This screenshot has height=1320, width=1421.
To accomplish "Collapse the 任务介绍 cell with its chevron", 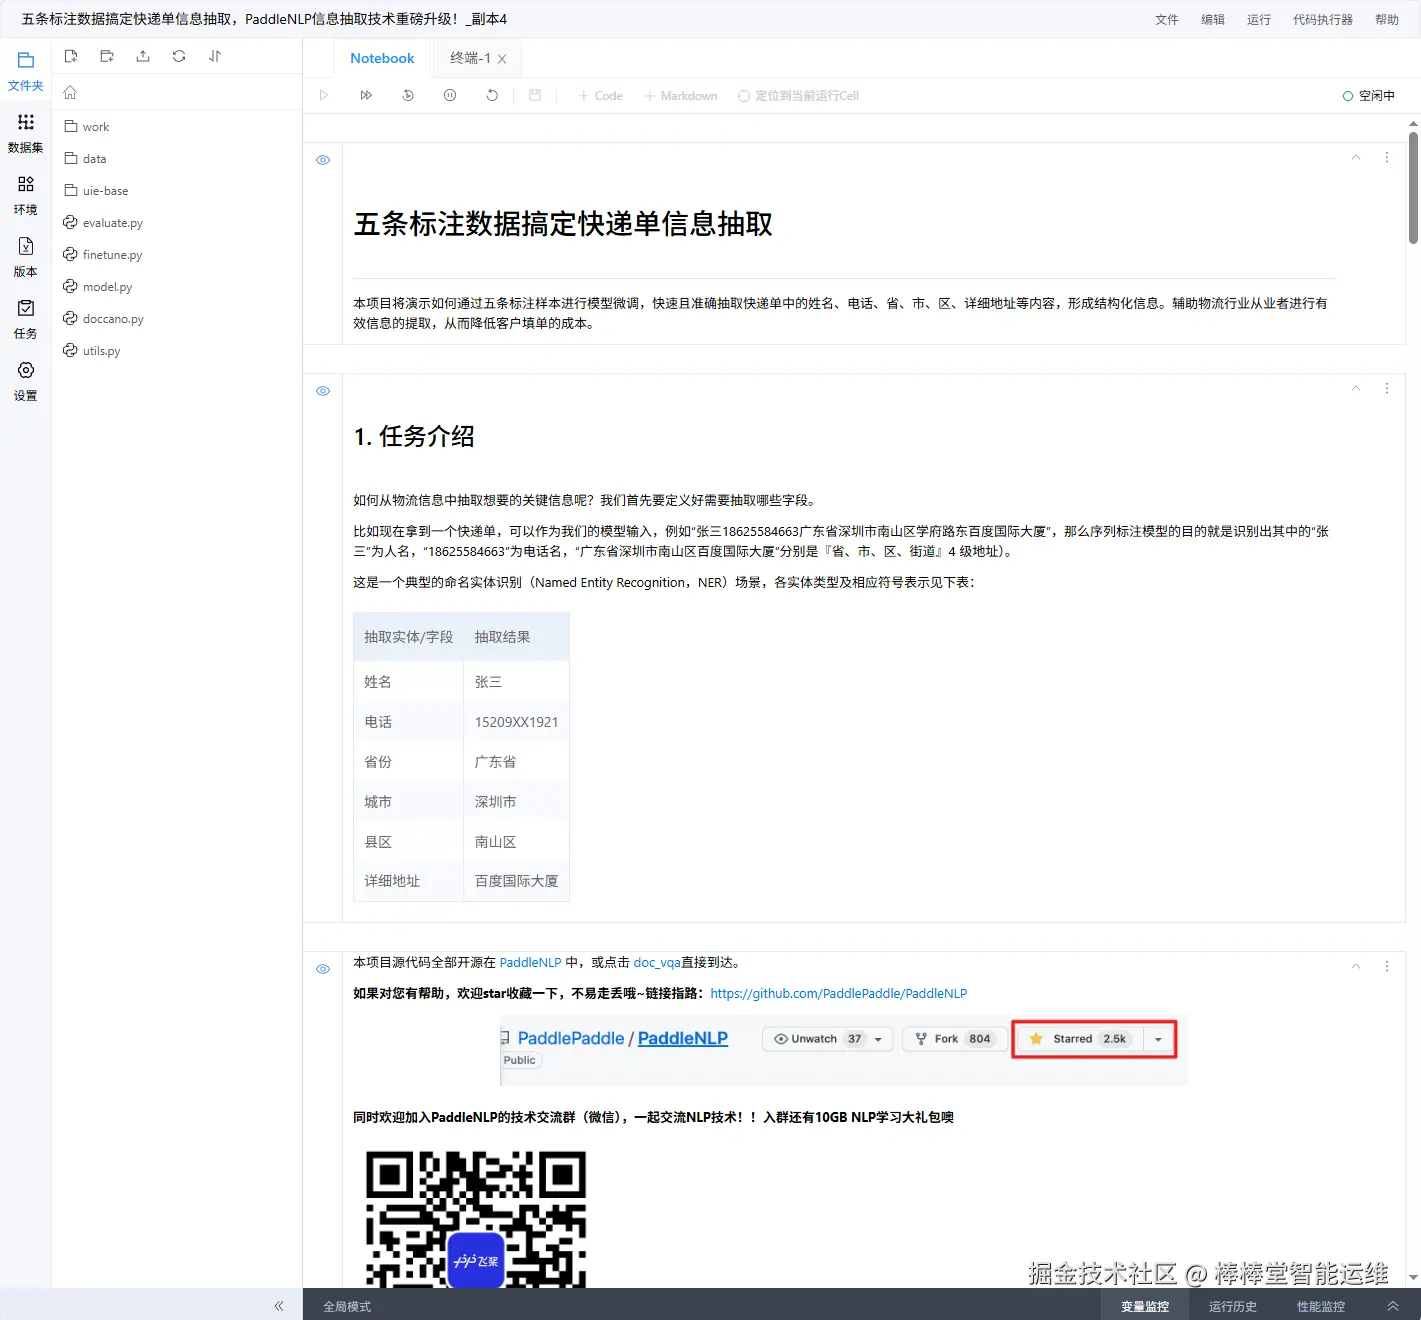I will (x=1356, y=388).
